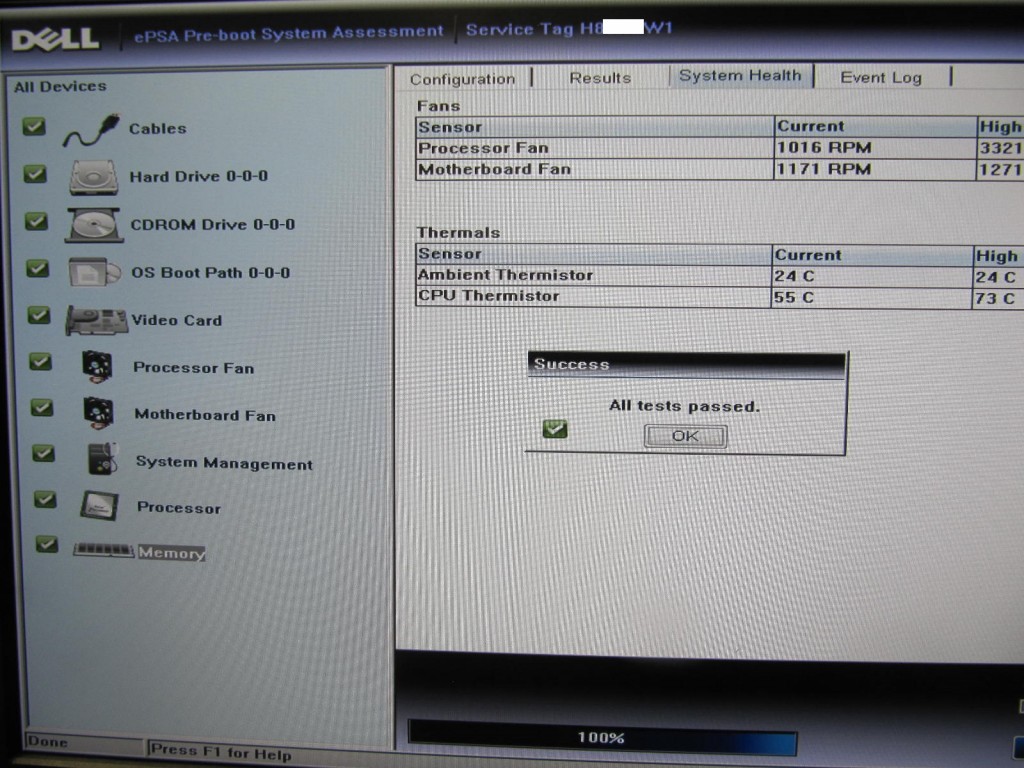Select the CPU Thermistor row
Viewport: 1024px width, 768px height.
tap(720, 297)
